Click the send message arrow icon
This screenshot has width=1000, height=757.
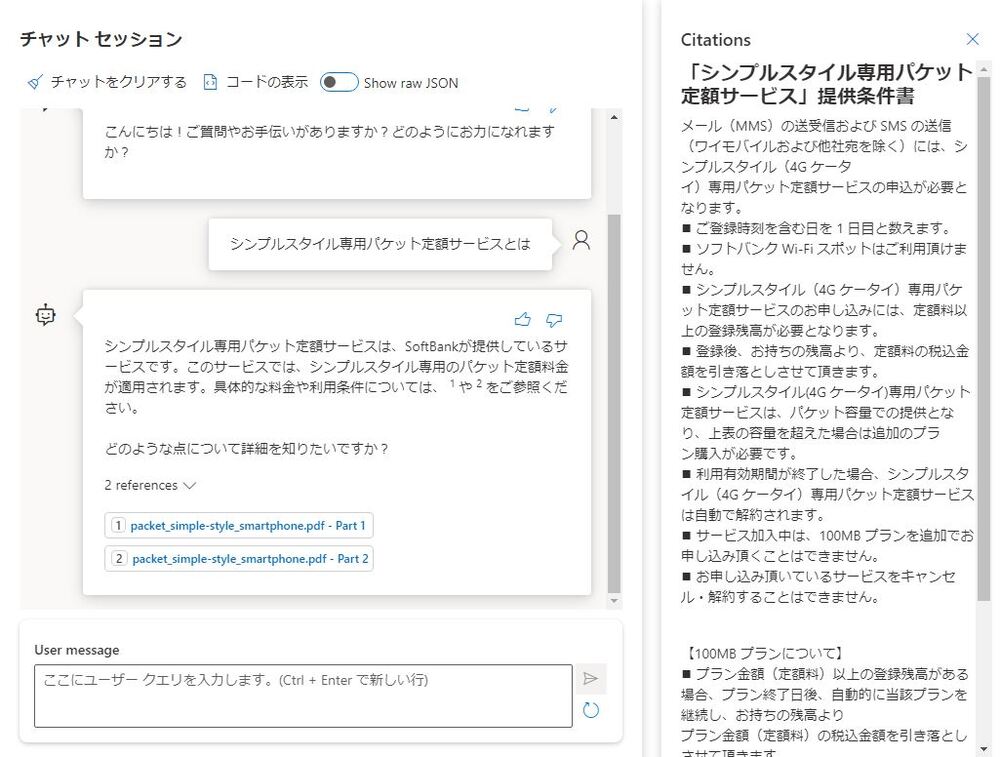590,679
